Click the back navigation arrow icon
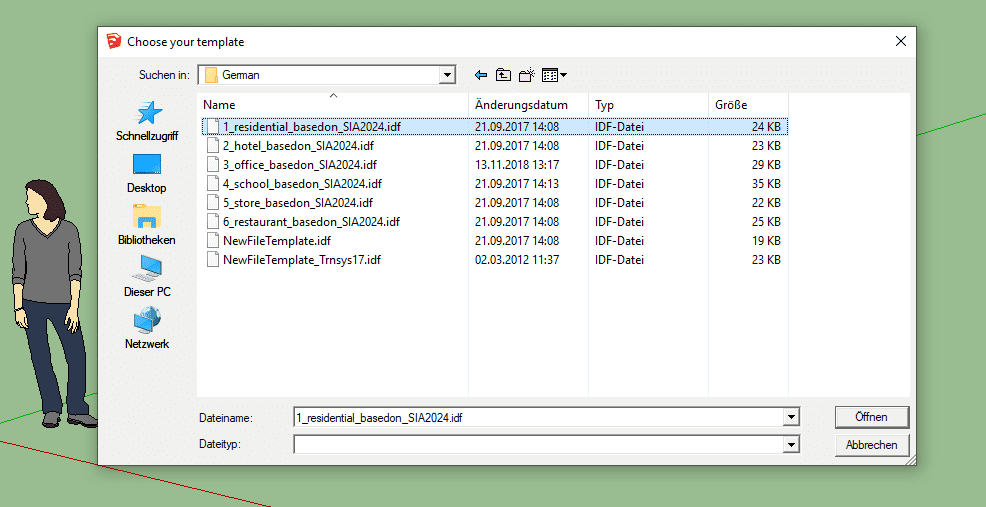The height and width of the screenshot is (507, 986). tap(481, 75)
